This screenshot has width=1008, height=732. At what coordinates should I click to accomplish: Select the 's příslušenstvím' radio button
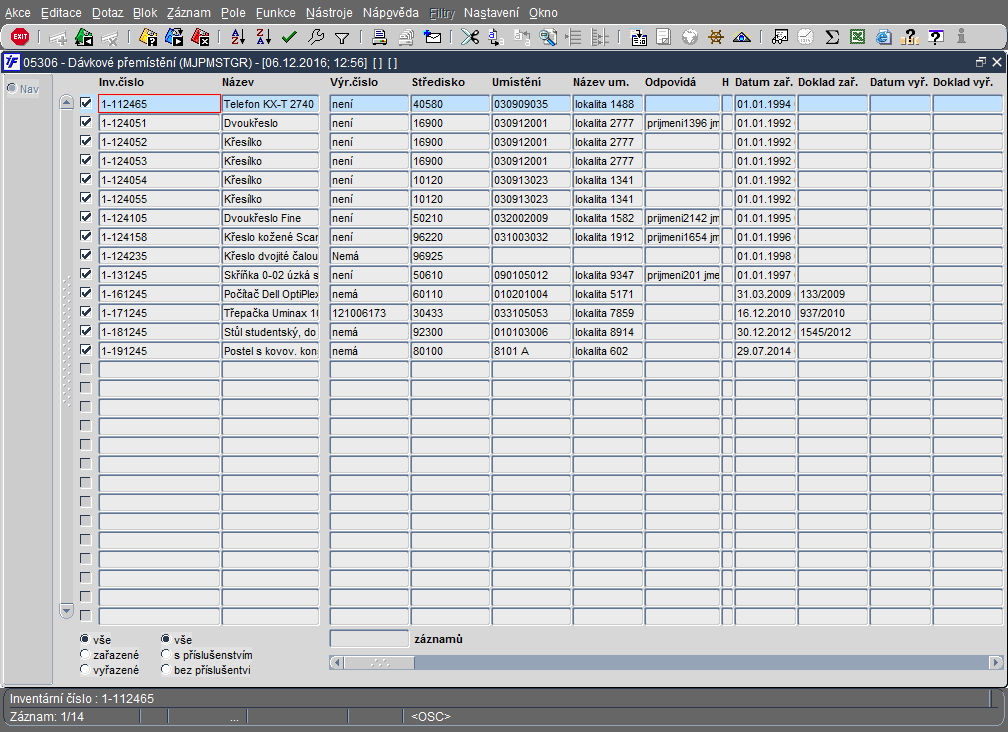pyautogui.click(x=165, y=654)
